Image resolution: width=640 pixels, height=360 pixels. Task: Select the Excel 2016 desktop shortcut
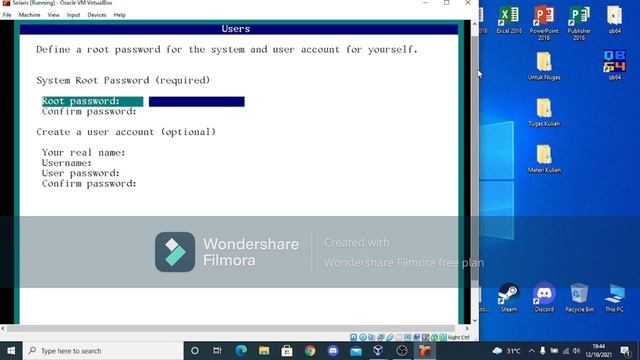coord(509,20)
